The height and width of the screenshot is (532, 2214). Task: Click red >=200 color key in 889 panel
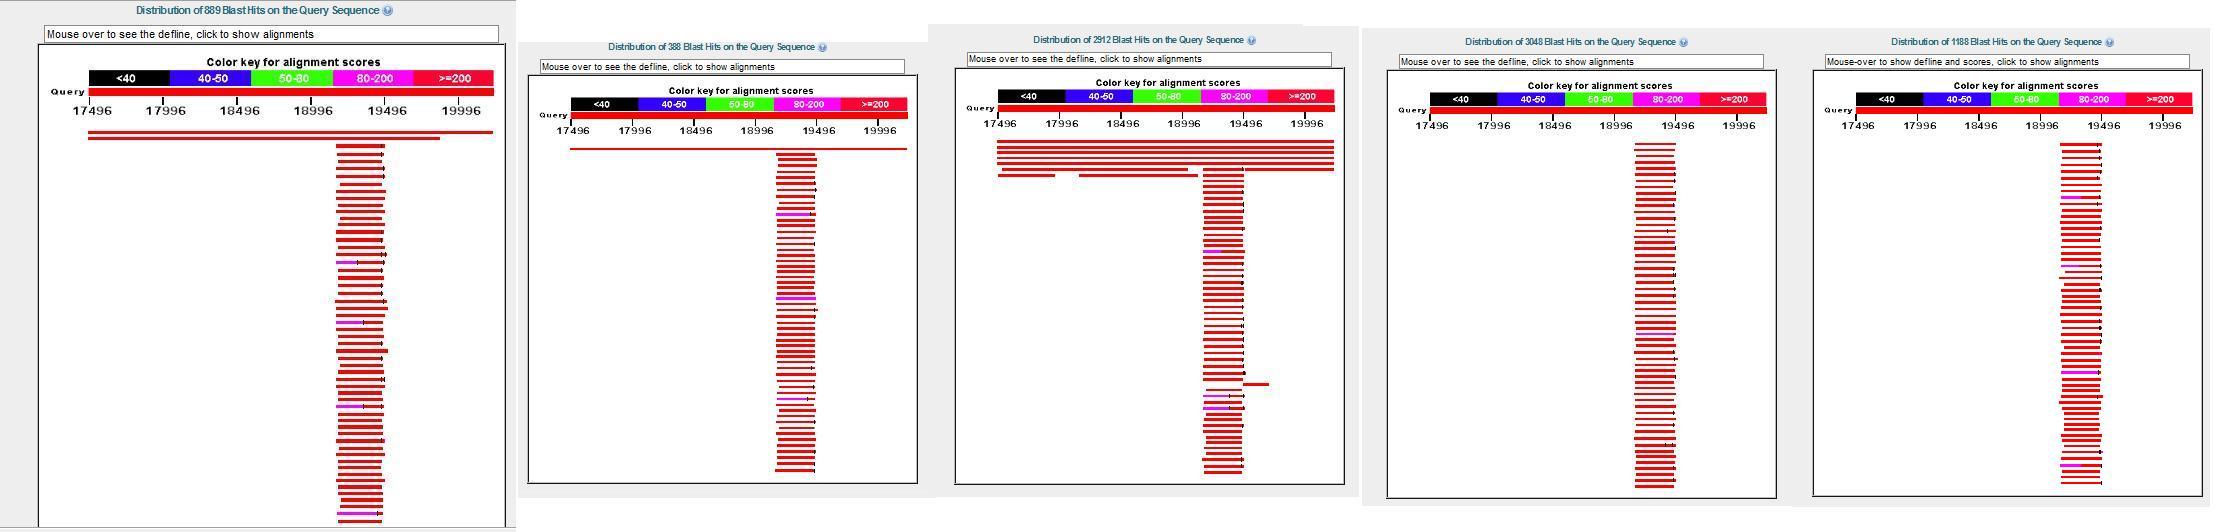(x=454, y=78)
